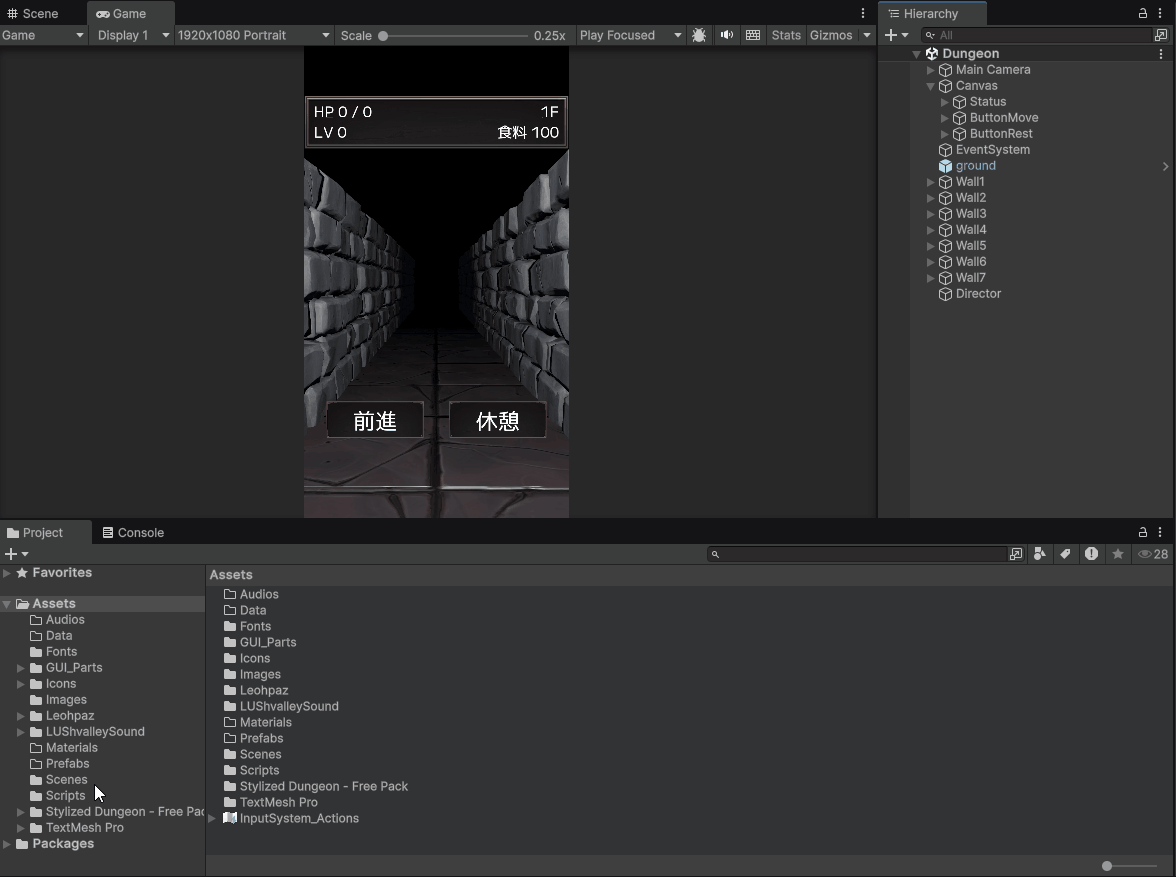1176x877 pixels.
Task: Open the Display 1 dropdown
Action: click(132, 35)
